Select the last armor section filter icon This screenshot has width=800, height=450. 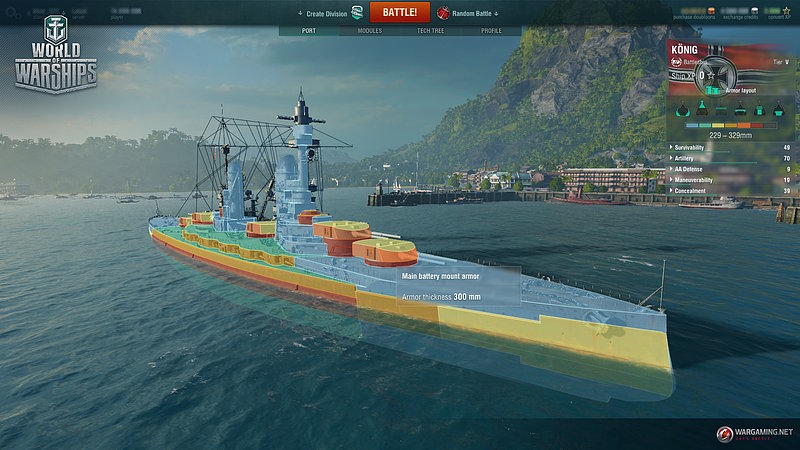[779, 109]
